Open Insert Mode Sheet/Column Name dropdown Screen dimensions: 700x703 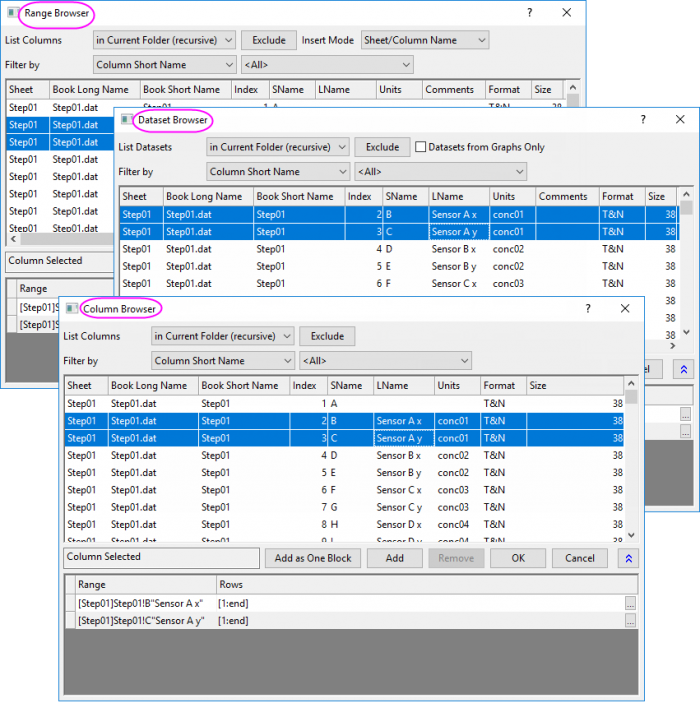tap(425, 40)
